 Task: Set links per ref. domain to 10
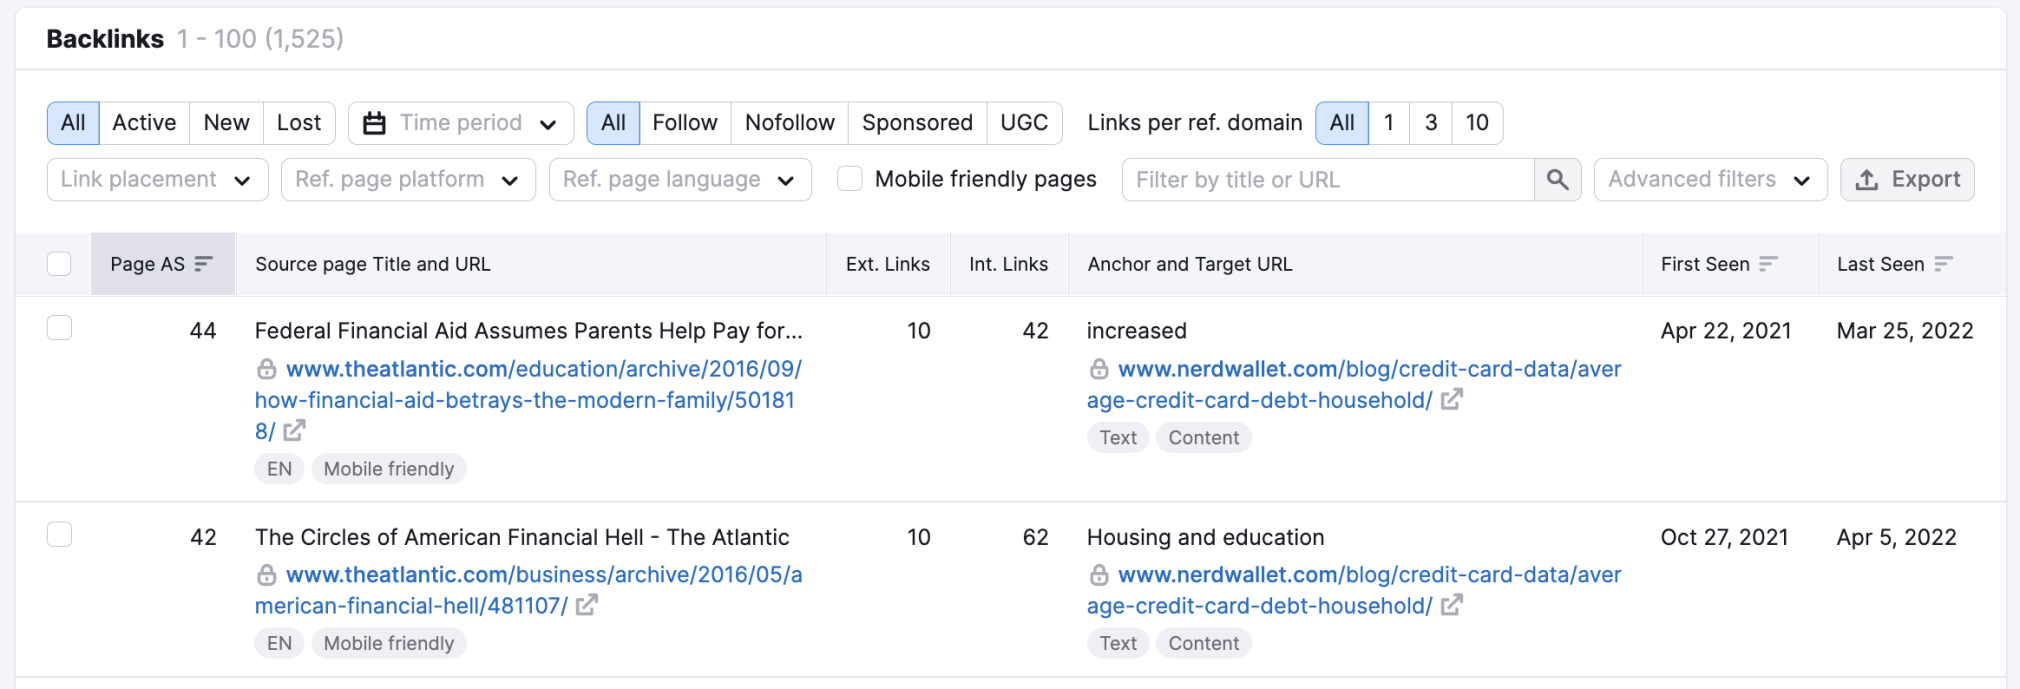(1476, 123)
